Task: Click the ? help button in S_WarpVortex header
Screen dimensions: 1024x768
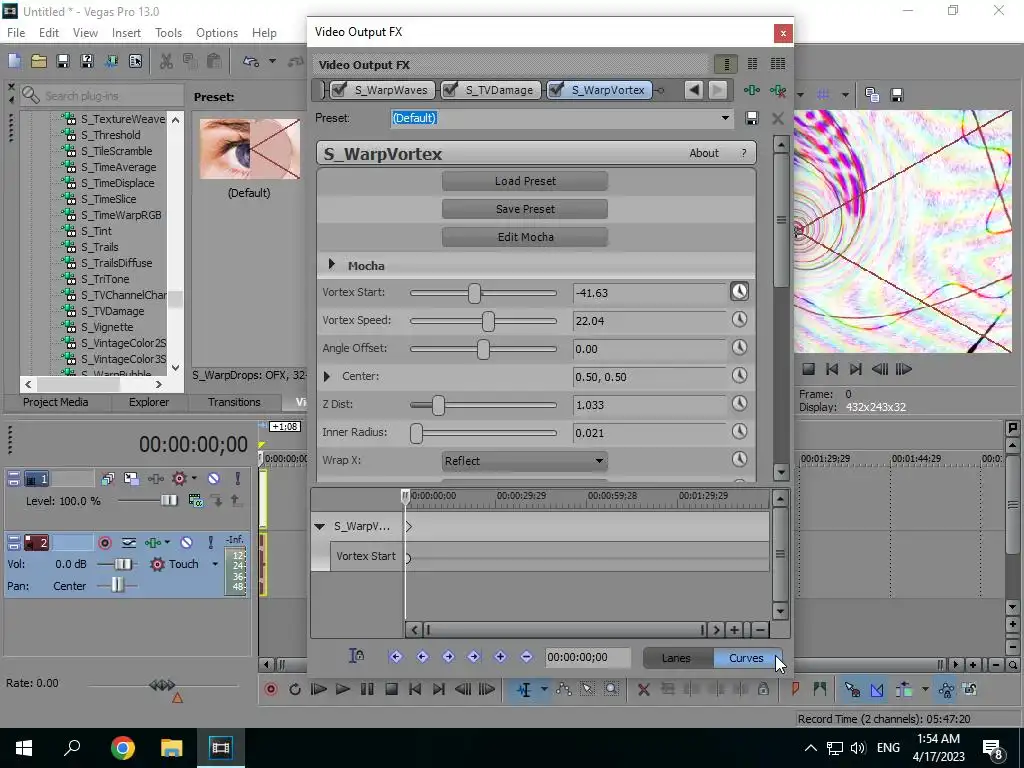Action: point(743,153)
